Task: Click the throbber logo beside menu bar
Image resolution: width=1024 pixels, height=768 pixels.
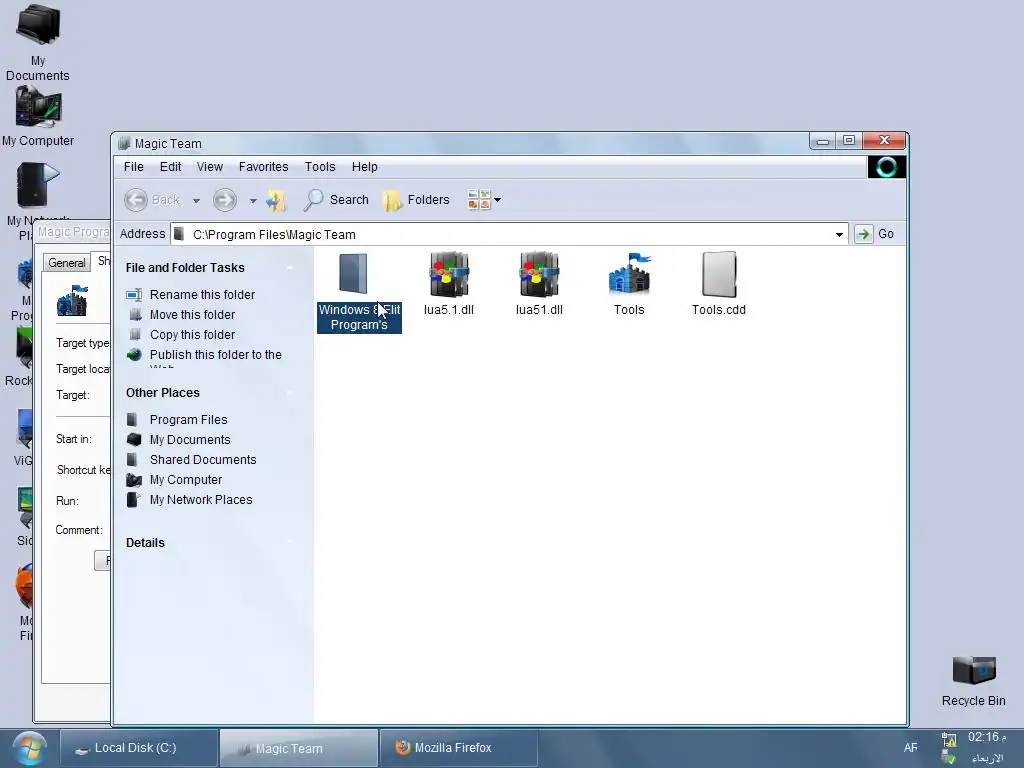Action: coord(886,167)
